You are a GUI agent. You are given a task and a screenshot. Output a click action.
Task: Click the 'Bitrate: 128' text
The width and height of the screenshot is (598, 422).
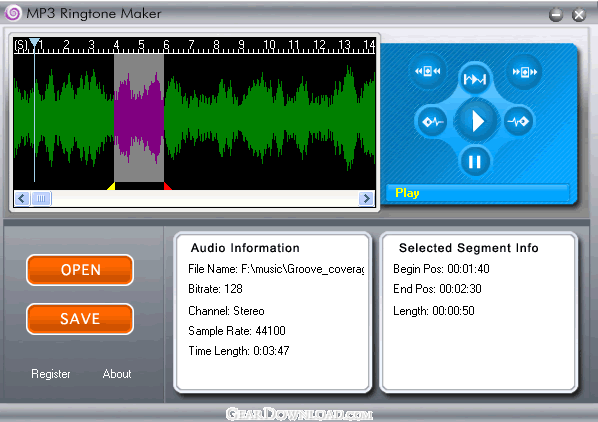pyautogui.click(x=215, y=289)
